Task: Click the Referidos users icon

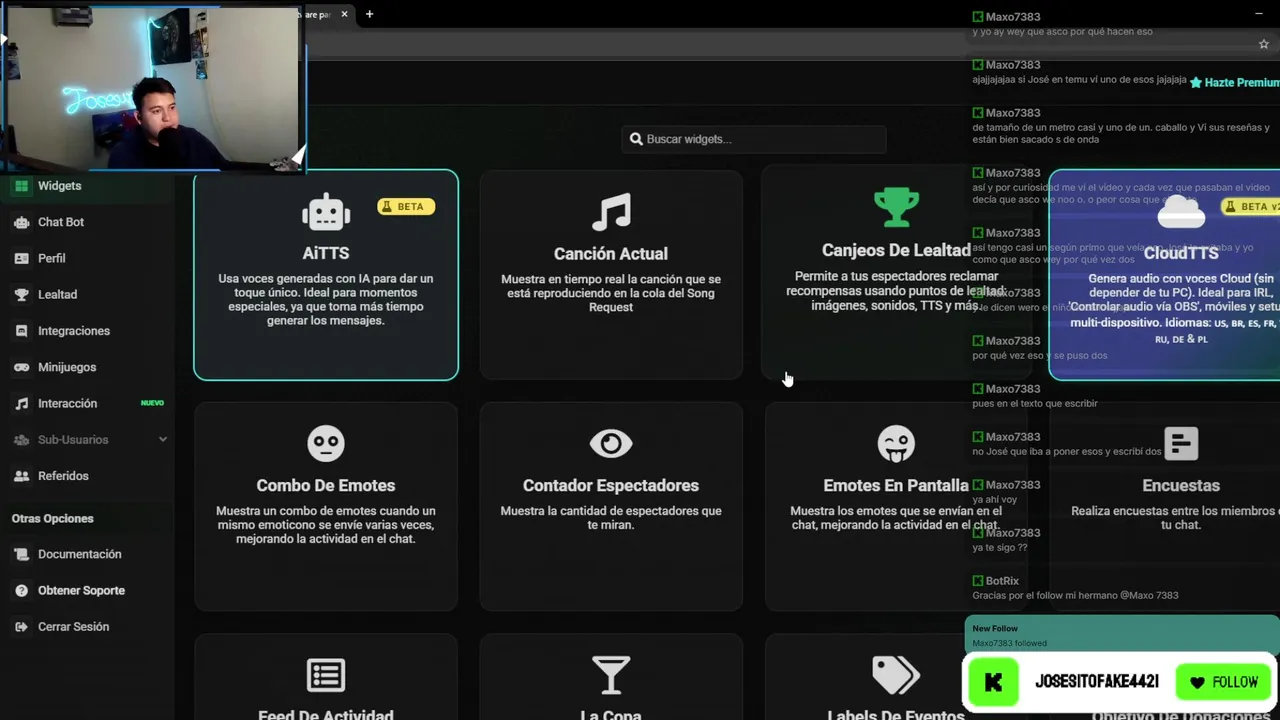Action: 21,476
